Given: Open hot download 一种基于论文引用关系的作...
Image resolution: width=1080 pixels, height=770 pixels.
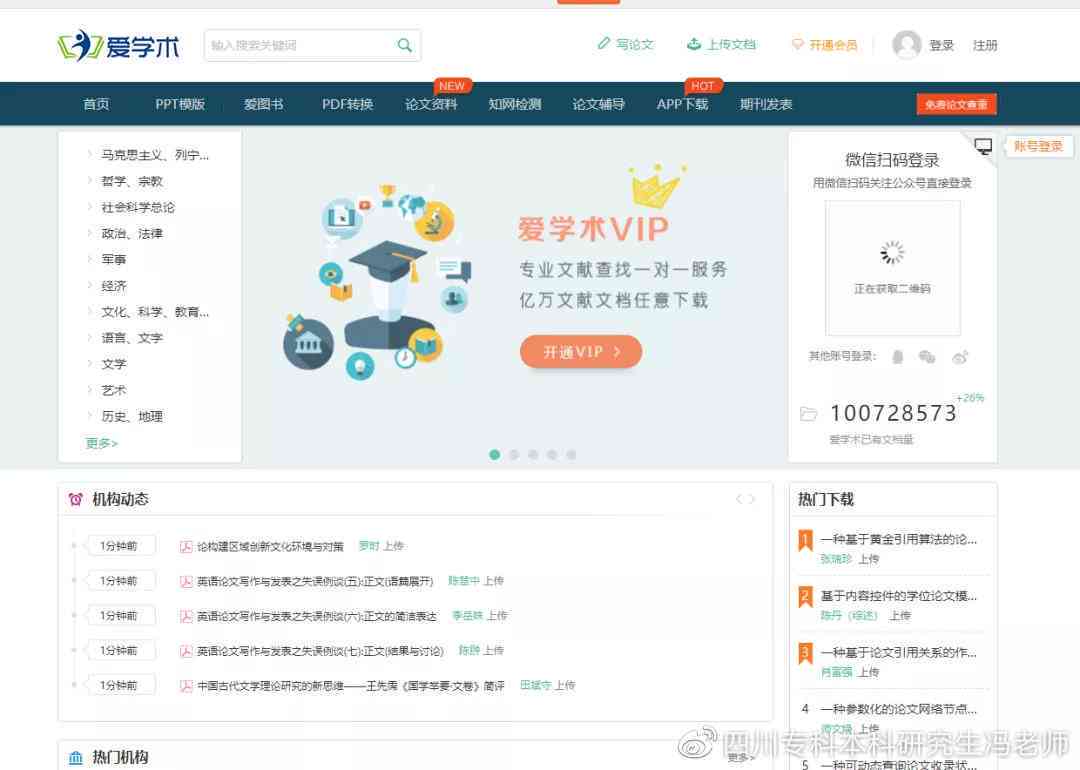Looking at the screenshot, I should click(898, 652).
